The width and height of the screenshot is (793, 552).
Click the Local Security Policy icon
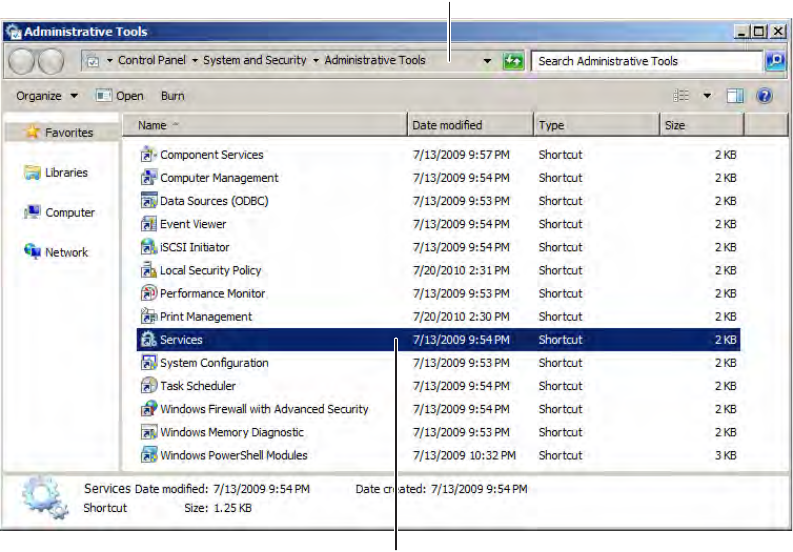pyautogui.click(x=149, y=270)
